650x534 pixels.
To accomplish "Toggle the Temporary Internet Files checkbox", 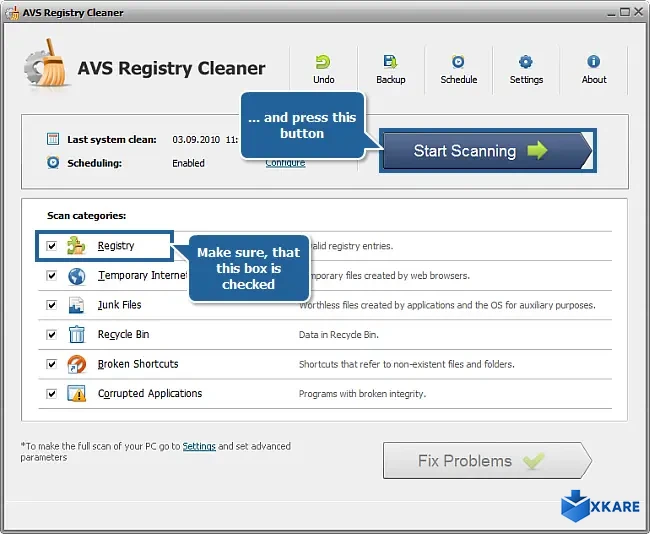I will [x=51, y=276].
